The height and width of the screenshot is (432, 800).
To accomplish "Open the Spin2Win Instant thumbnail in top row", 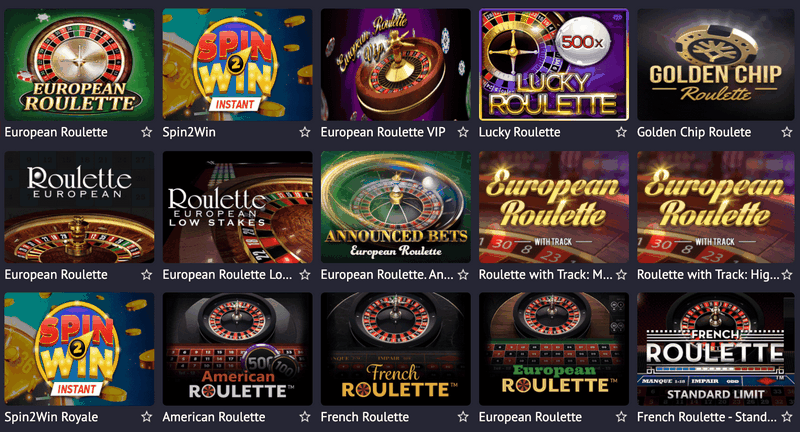I will (237, 64).
